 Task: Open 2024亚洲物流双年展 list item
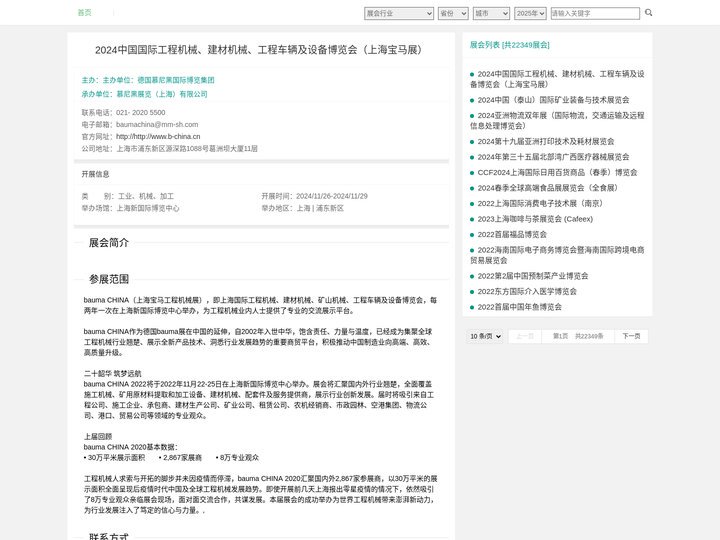click(557, 120)
